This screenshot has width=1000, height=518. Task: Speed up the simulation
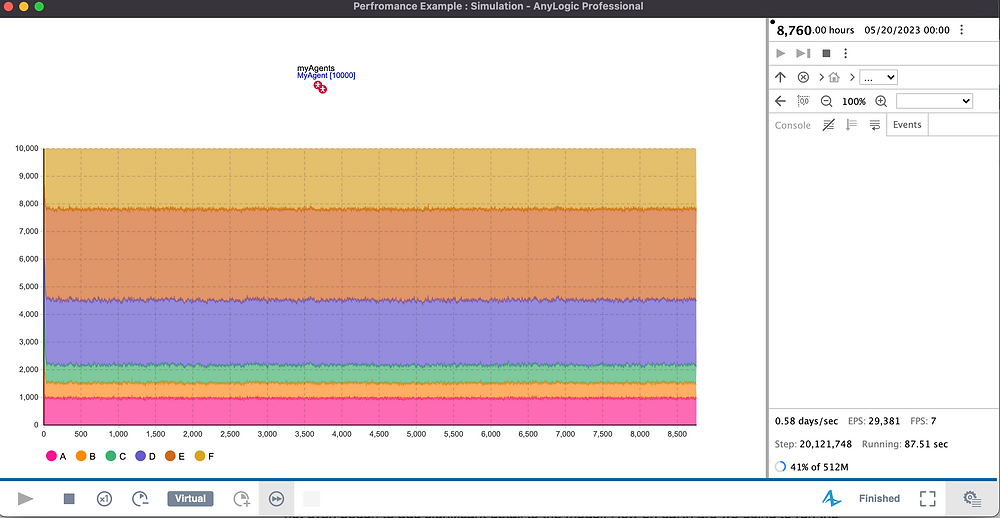click(241, 499)
